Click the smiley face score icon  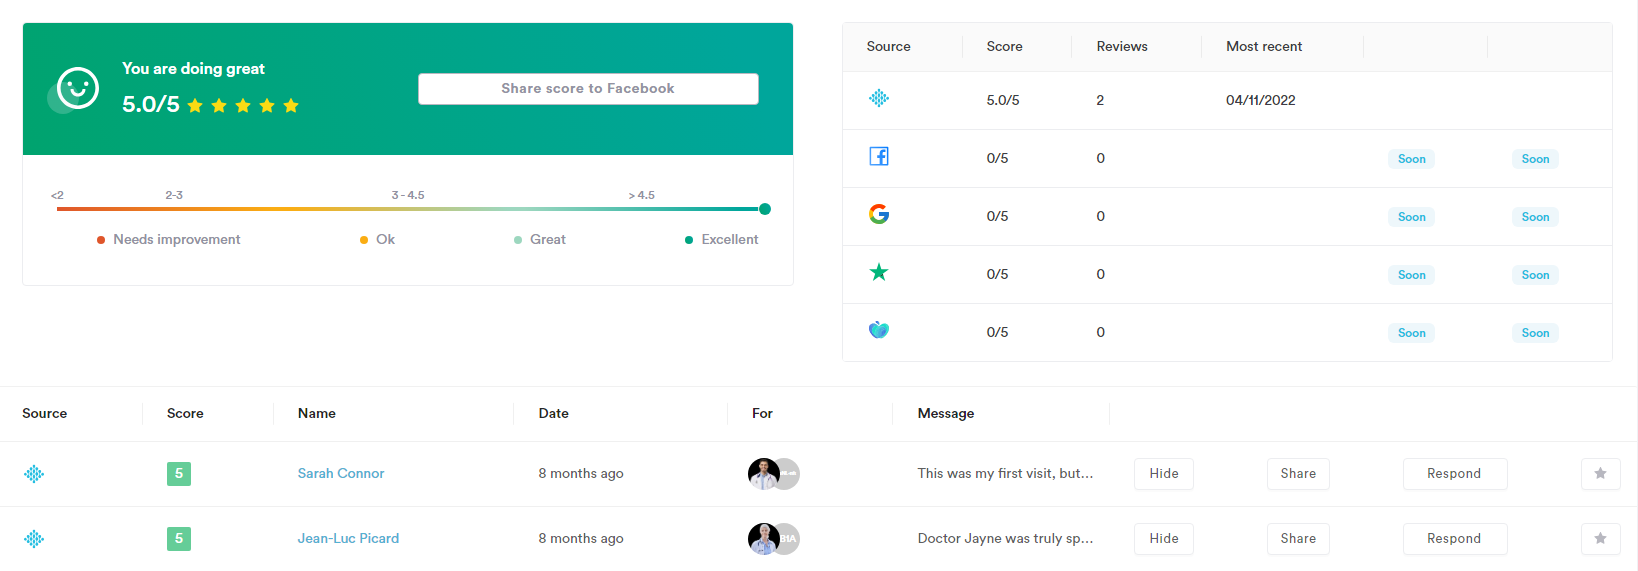tap(77, 89)
